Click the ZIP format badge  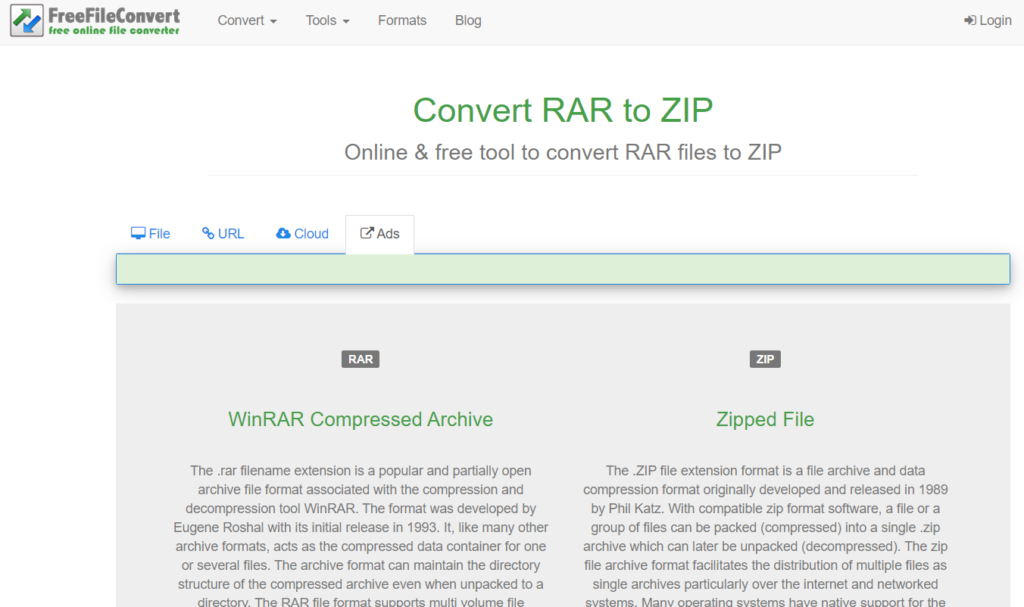coord(765,358)
